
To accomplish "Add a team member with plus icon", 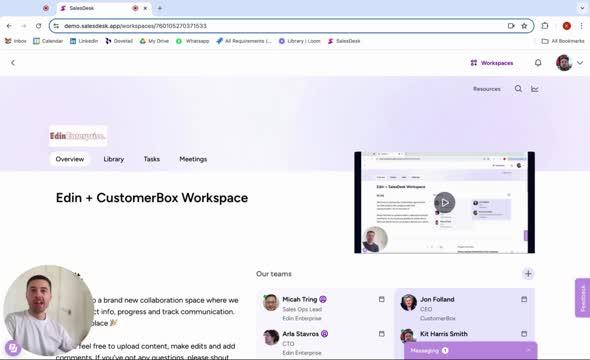I will tap(528, 274).
